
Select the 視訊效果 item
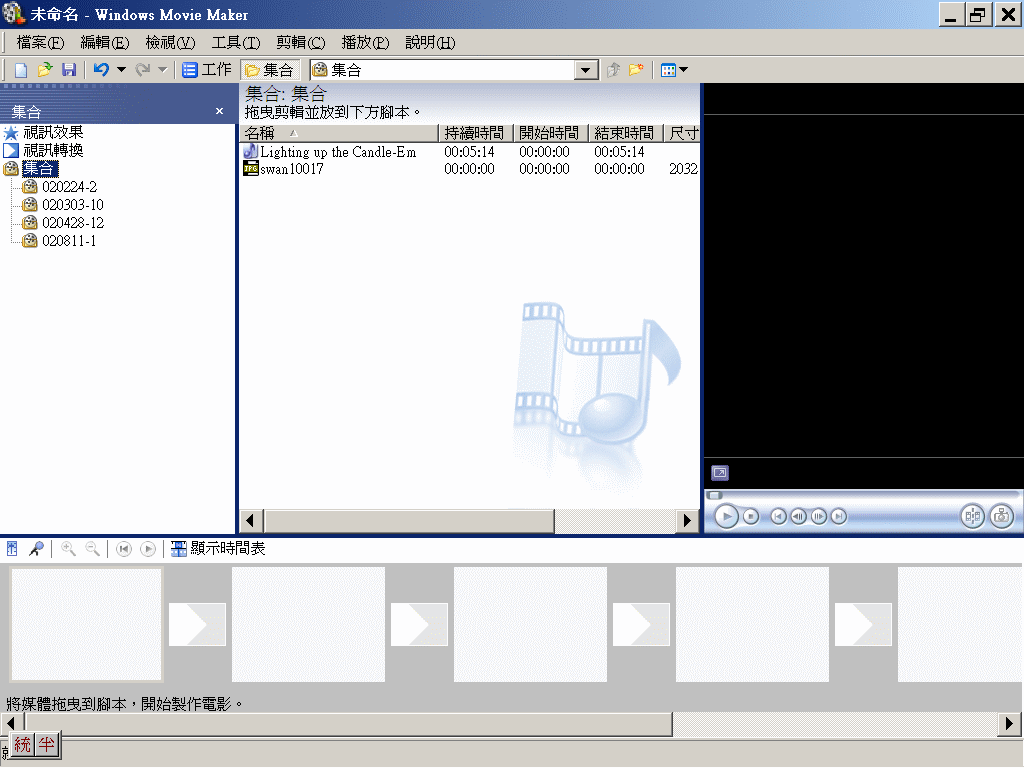53,132
